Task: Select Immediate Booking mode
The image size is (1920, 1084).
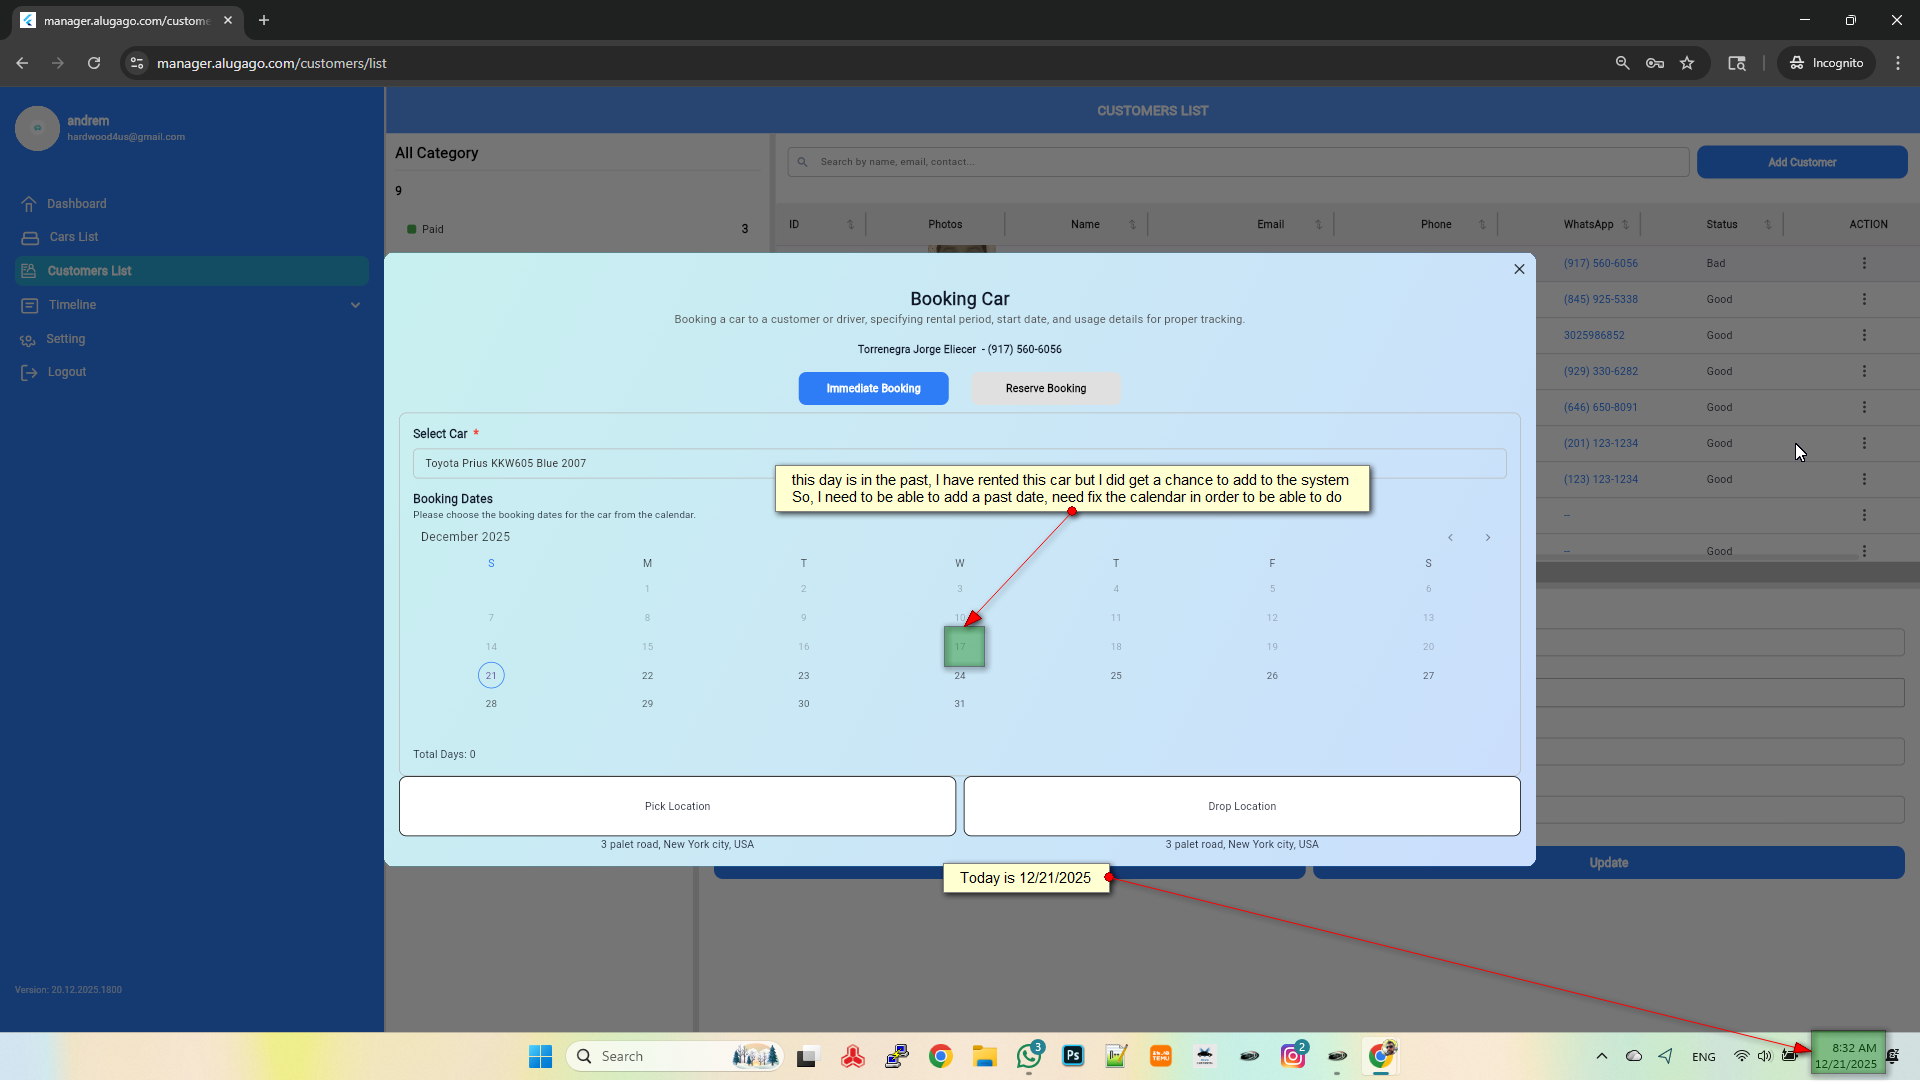Action: [873, 388]
